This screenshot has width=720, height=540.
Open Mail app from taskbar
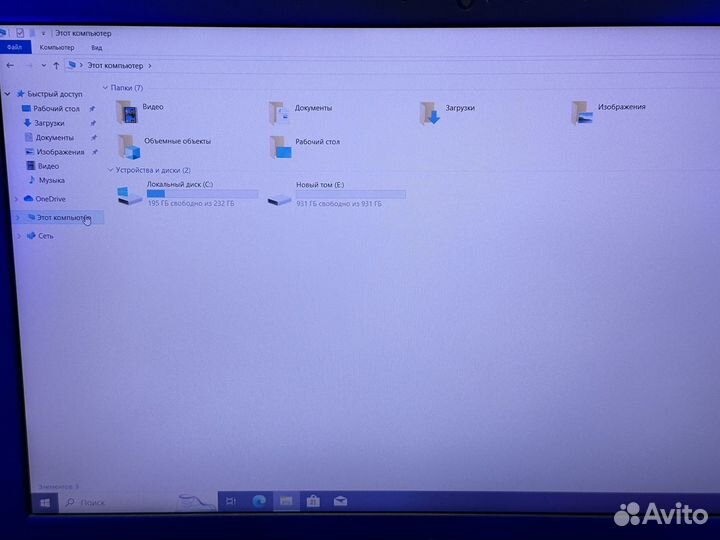(x=340, y=501)
